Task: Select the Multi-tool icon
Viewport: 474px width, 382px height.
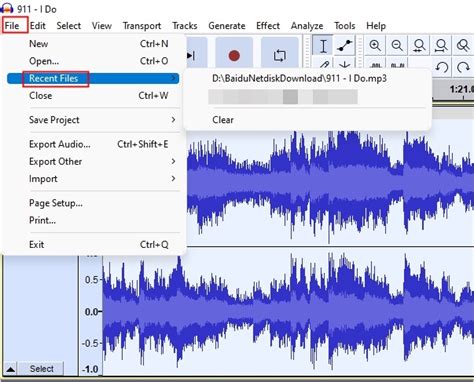Action: click(x=345, y=64)
